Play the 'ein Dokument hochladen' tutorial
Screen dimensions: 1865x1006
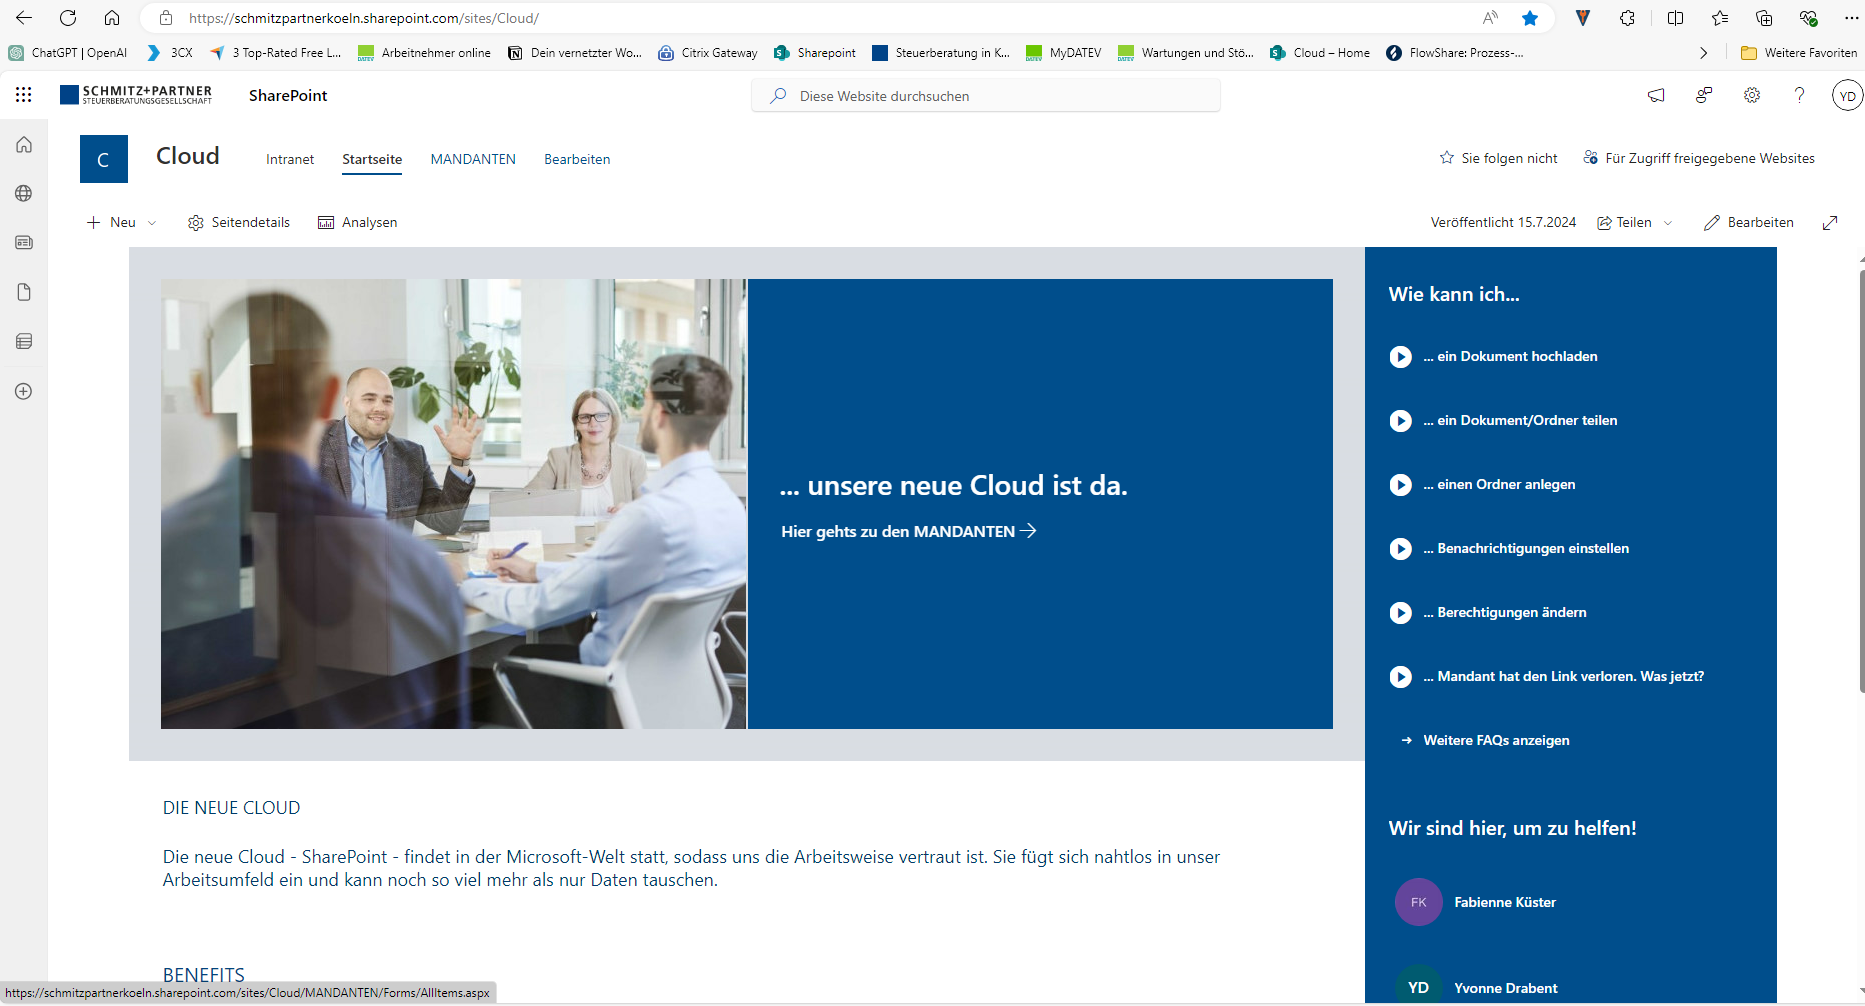pyautogui.click(x=1401, y=357)
